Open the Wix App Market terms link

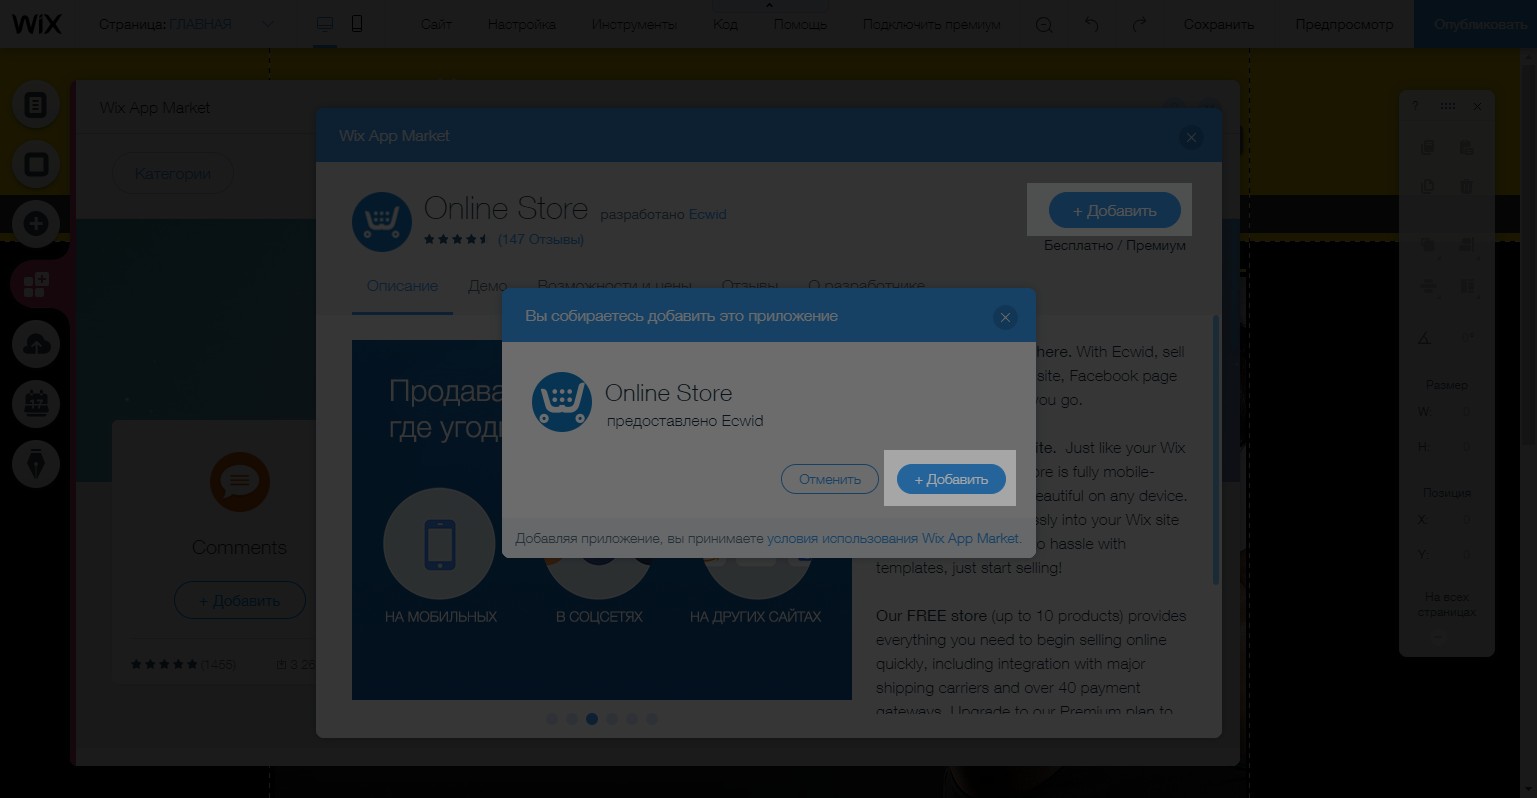point(893,538)
